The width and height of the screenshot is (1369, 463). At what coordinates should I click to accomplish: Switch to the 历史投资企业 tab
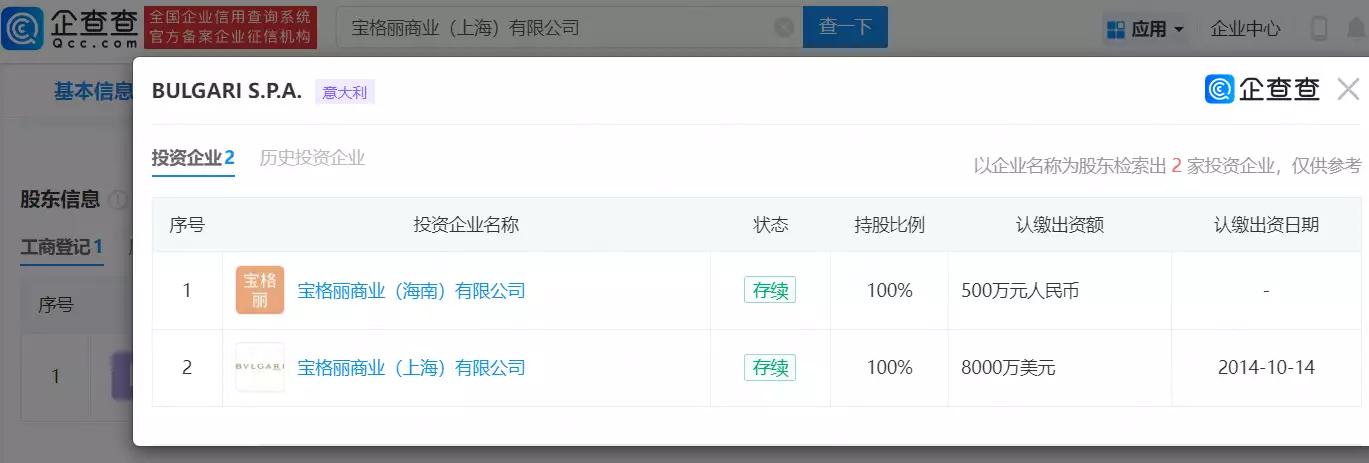click(x=312, y=158)
